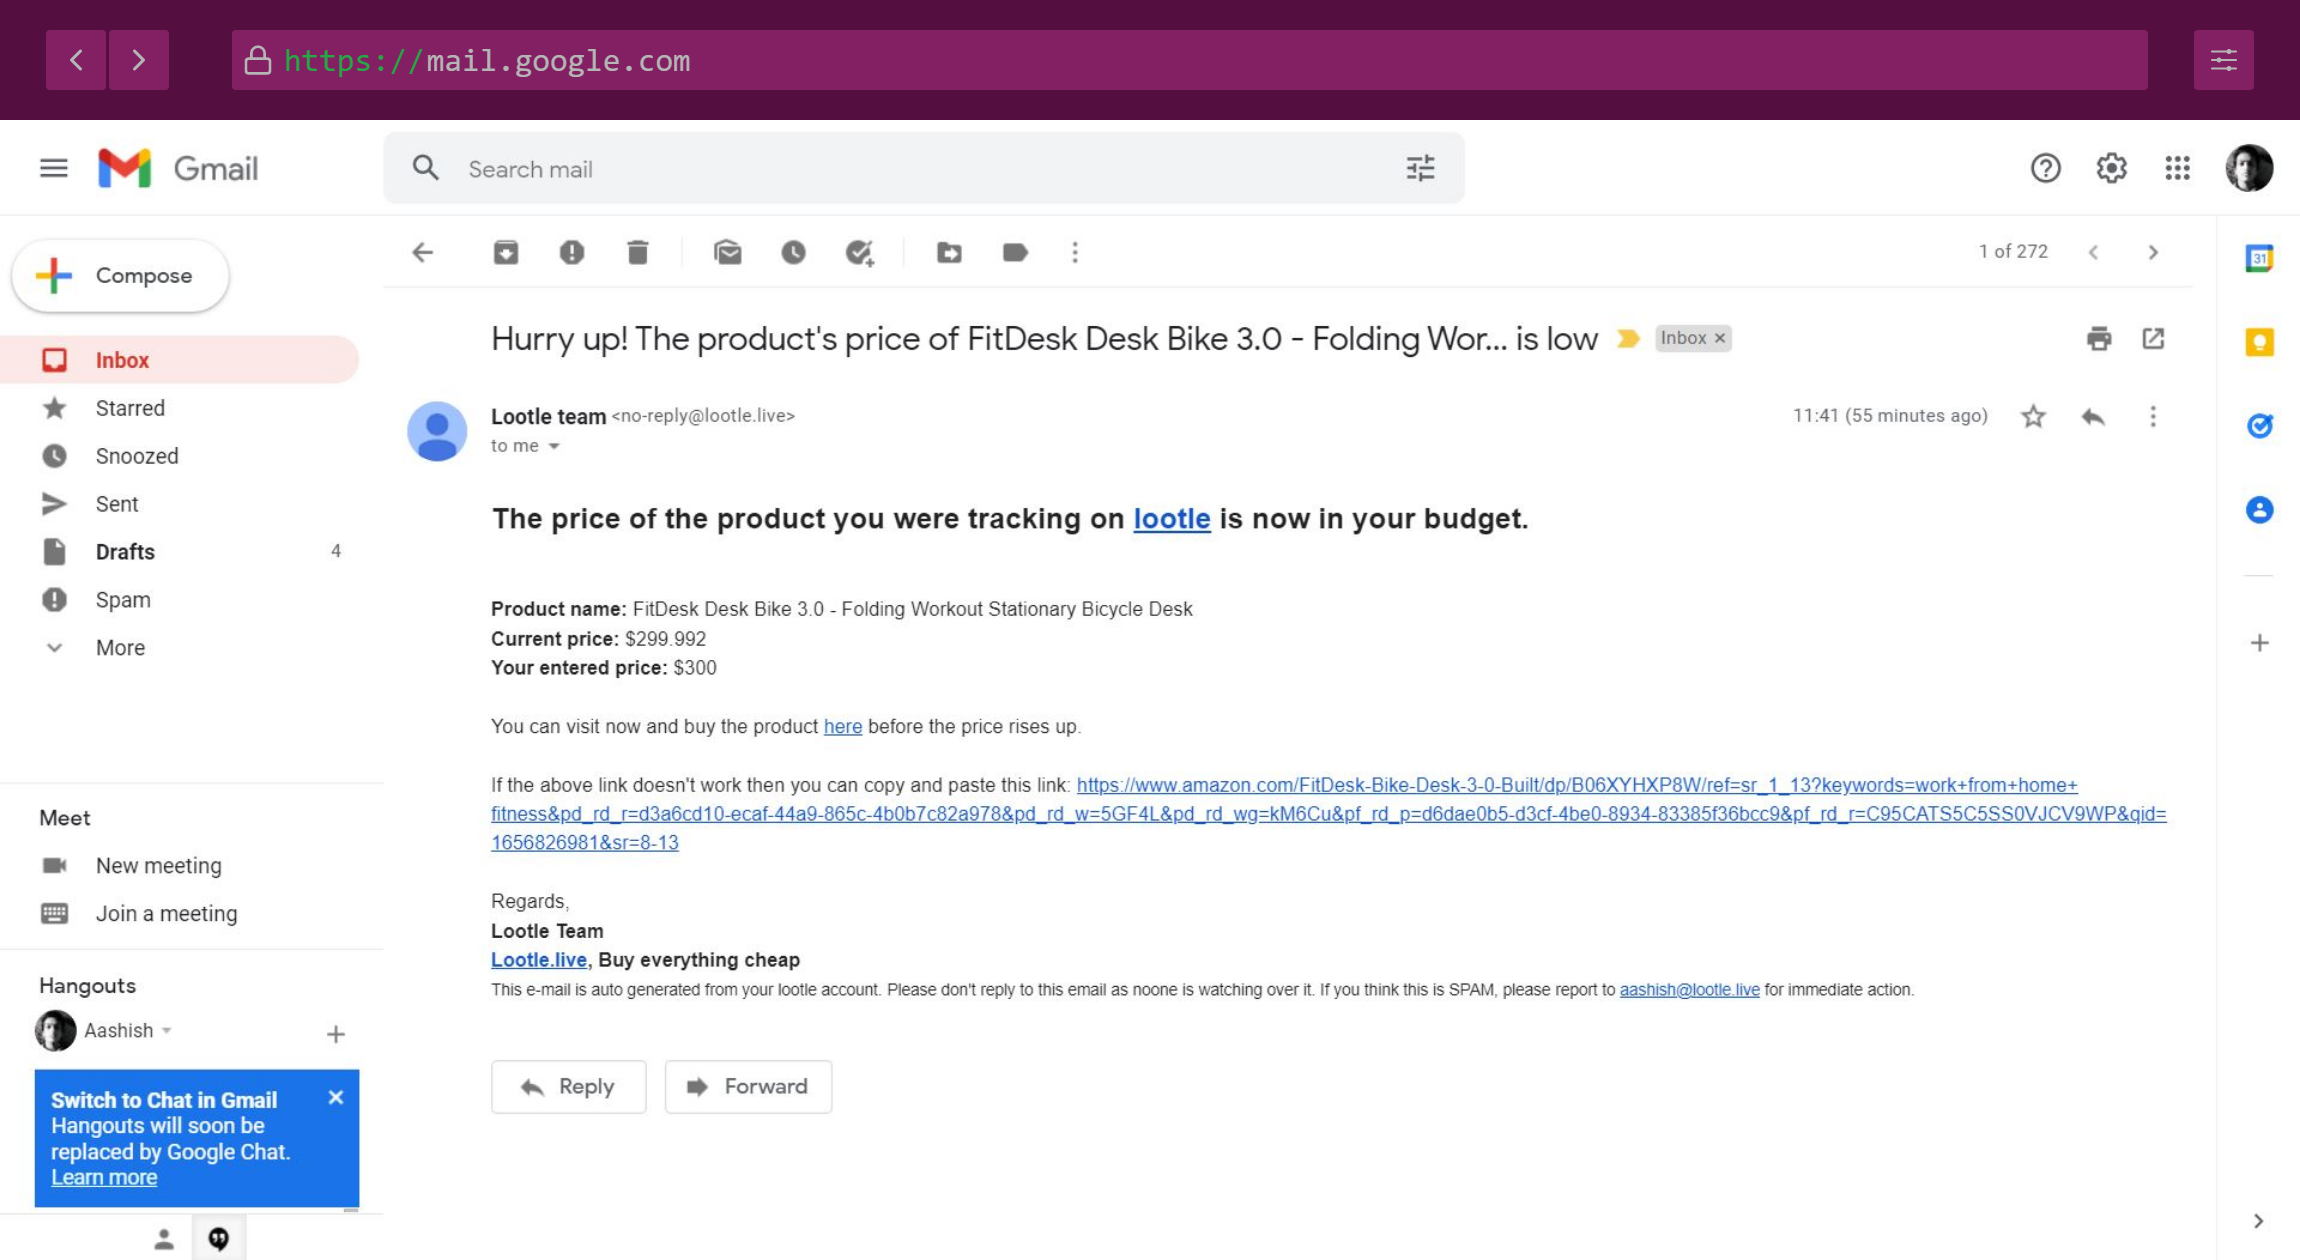Click the Report spam icon
2300x1260 pixels.
(571, 252)
